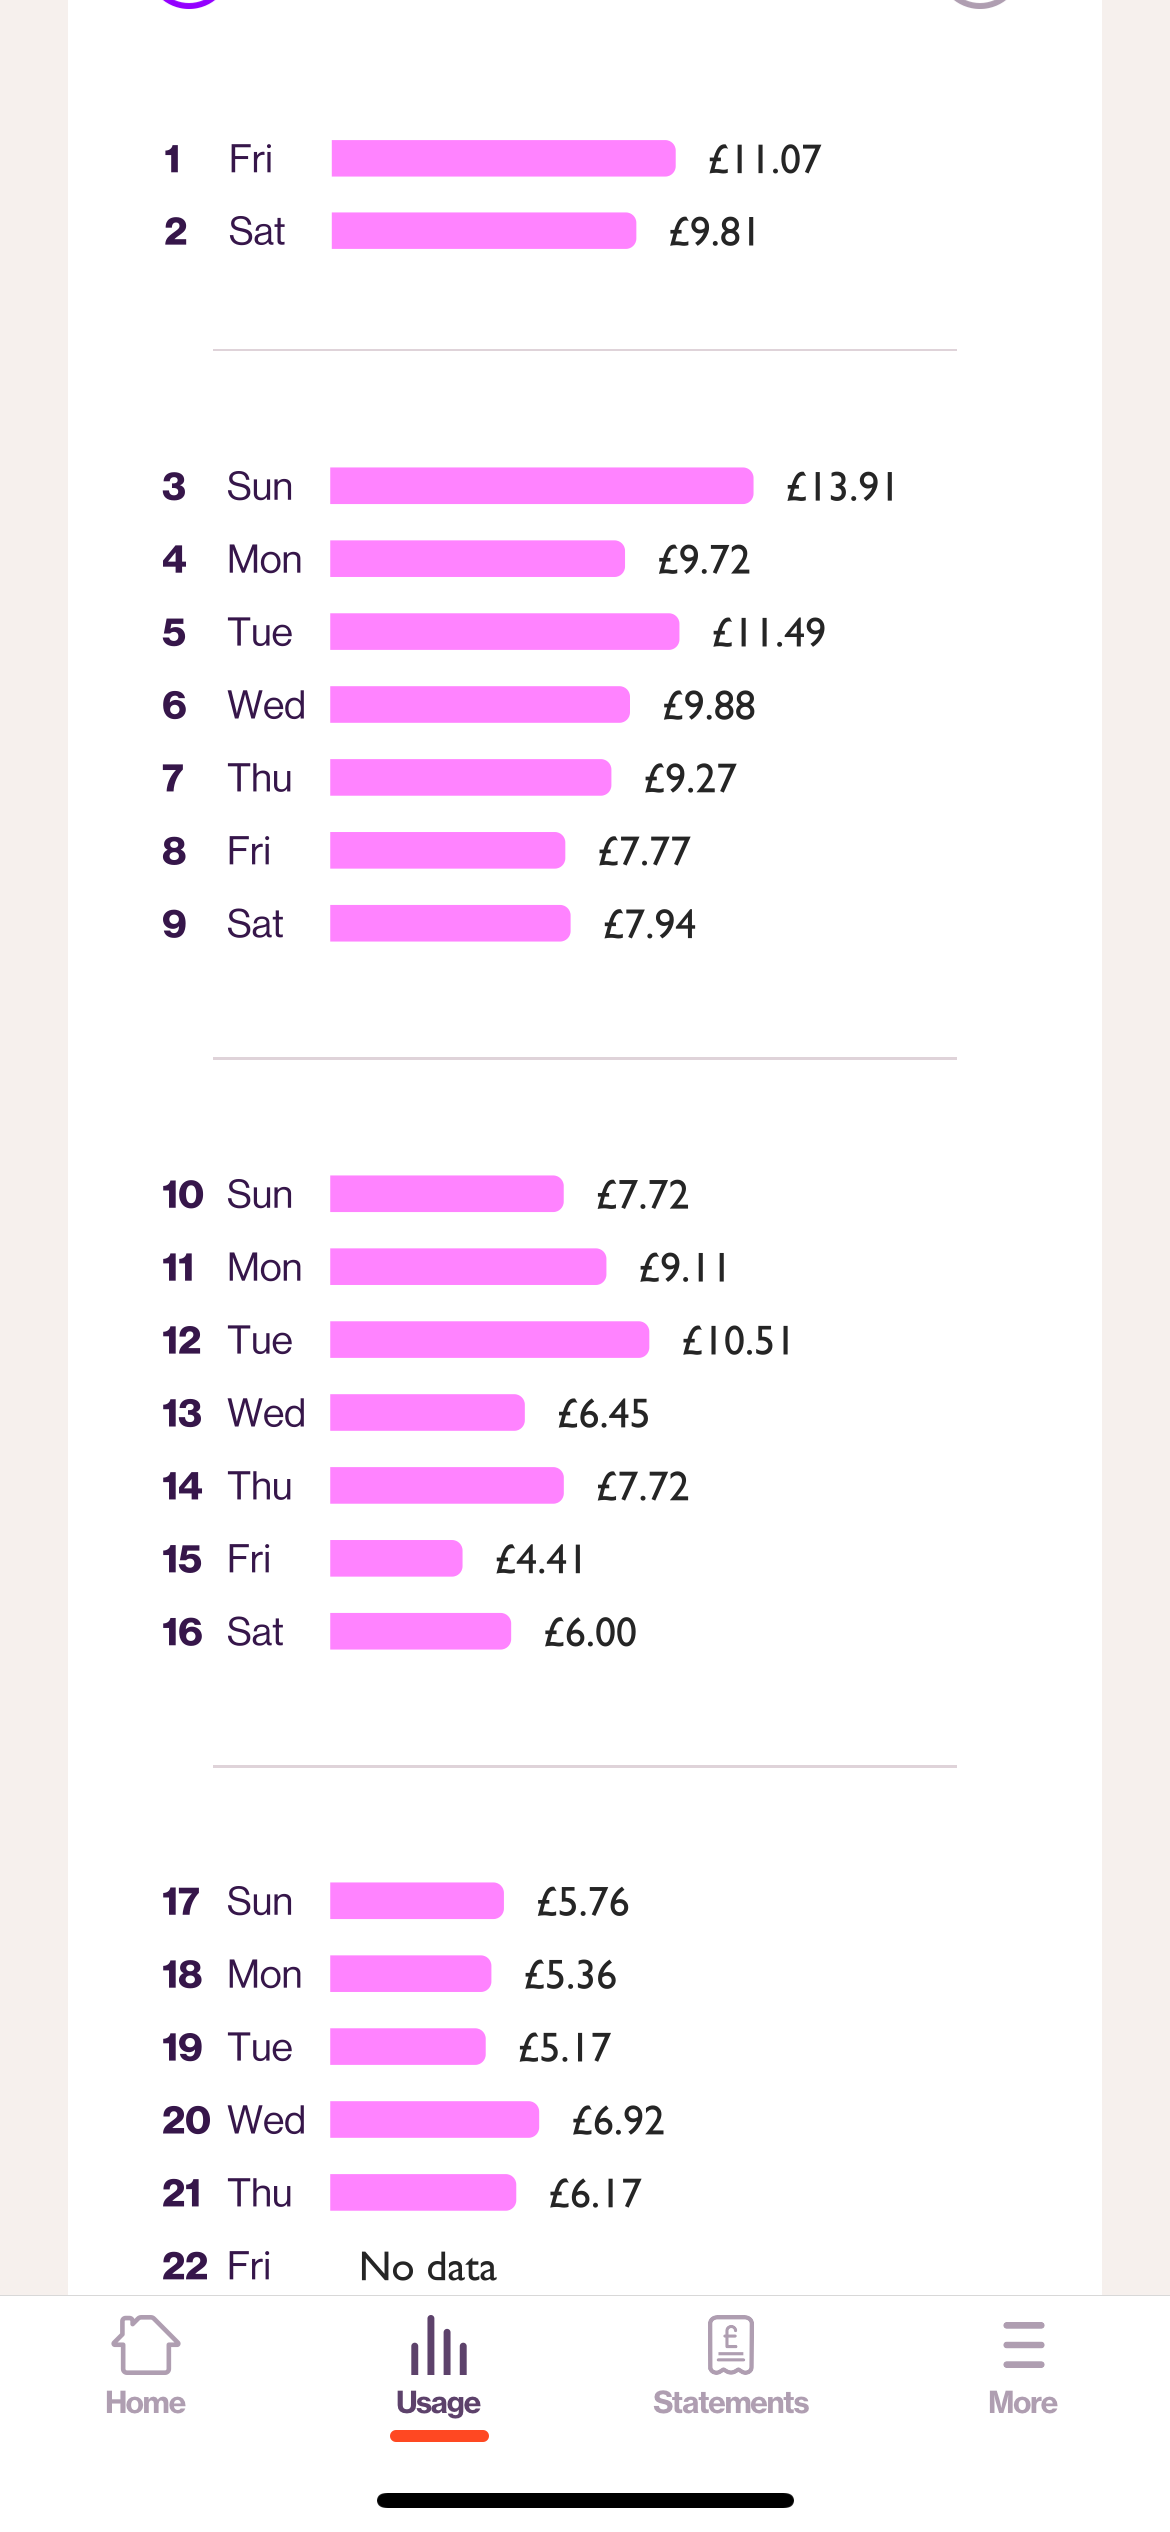Viewport: 1170px width, 2532px height.
Task: Tap the Sun 17 usage bar
Action: pyautogui.click(x=417, y=1901)
